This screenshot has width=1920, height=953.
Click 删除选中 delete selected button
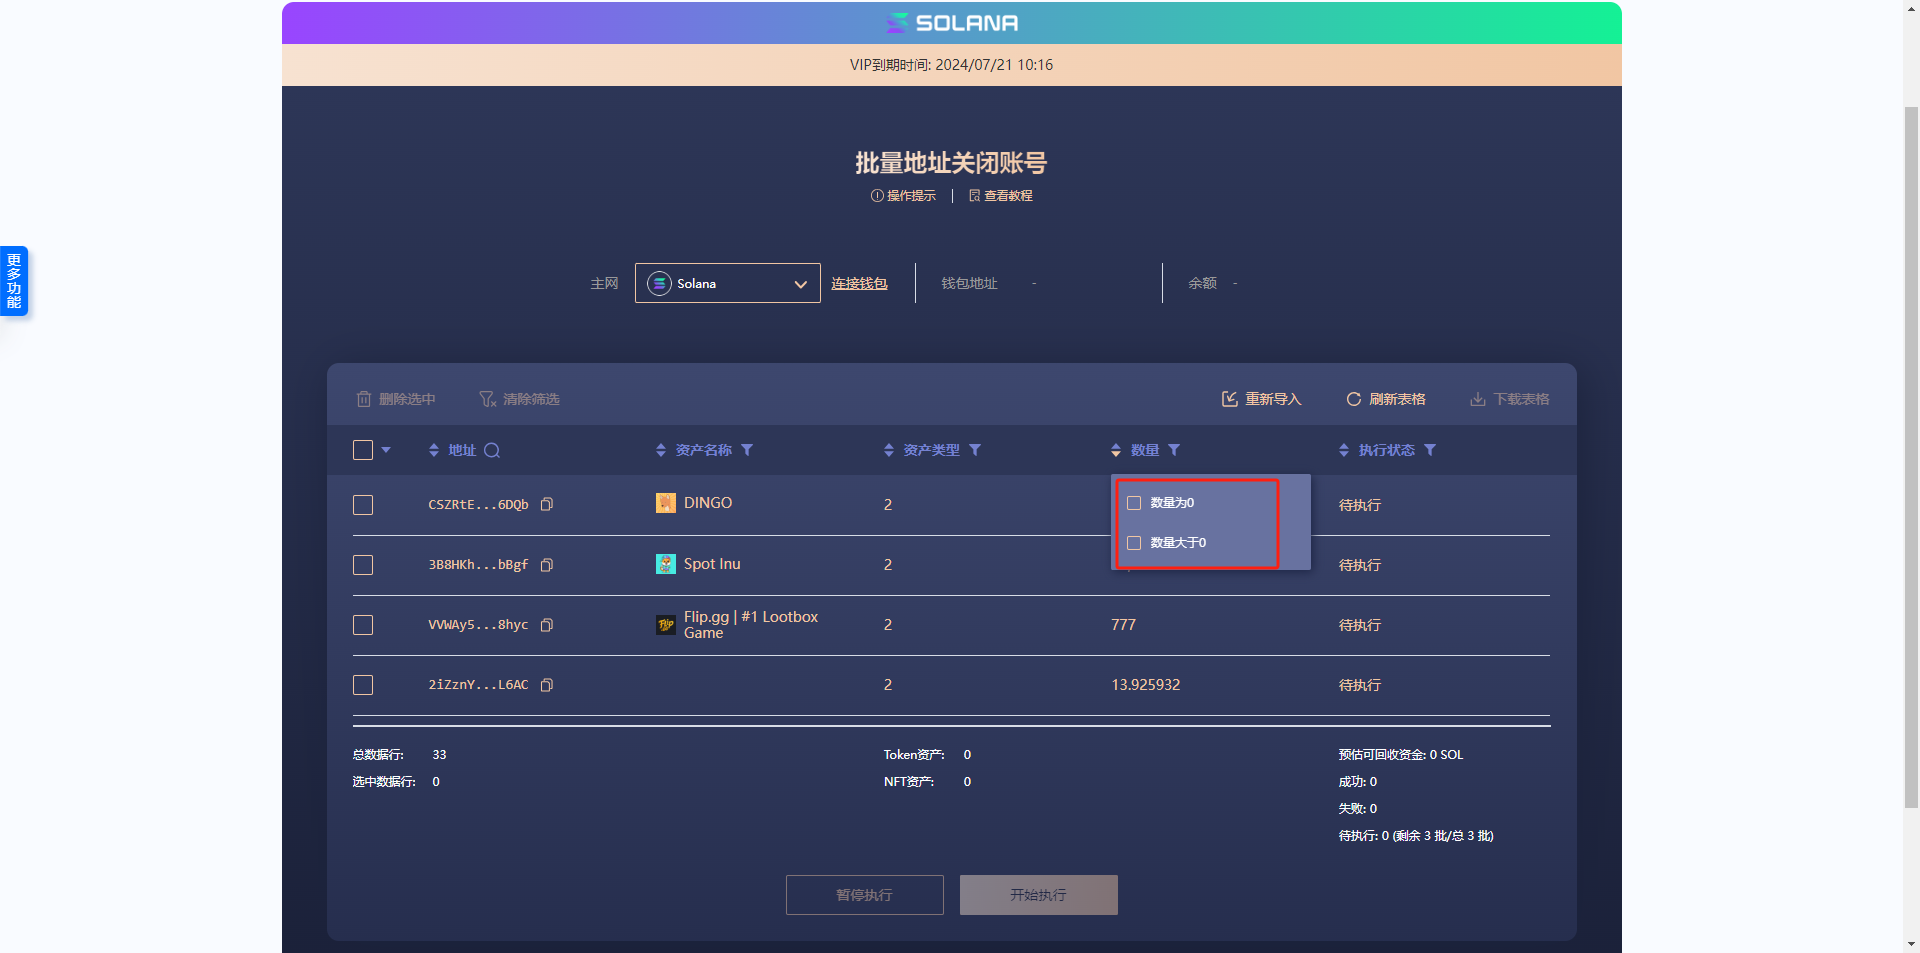(x=396, y=399)
